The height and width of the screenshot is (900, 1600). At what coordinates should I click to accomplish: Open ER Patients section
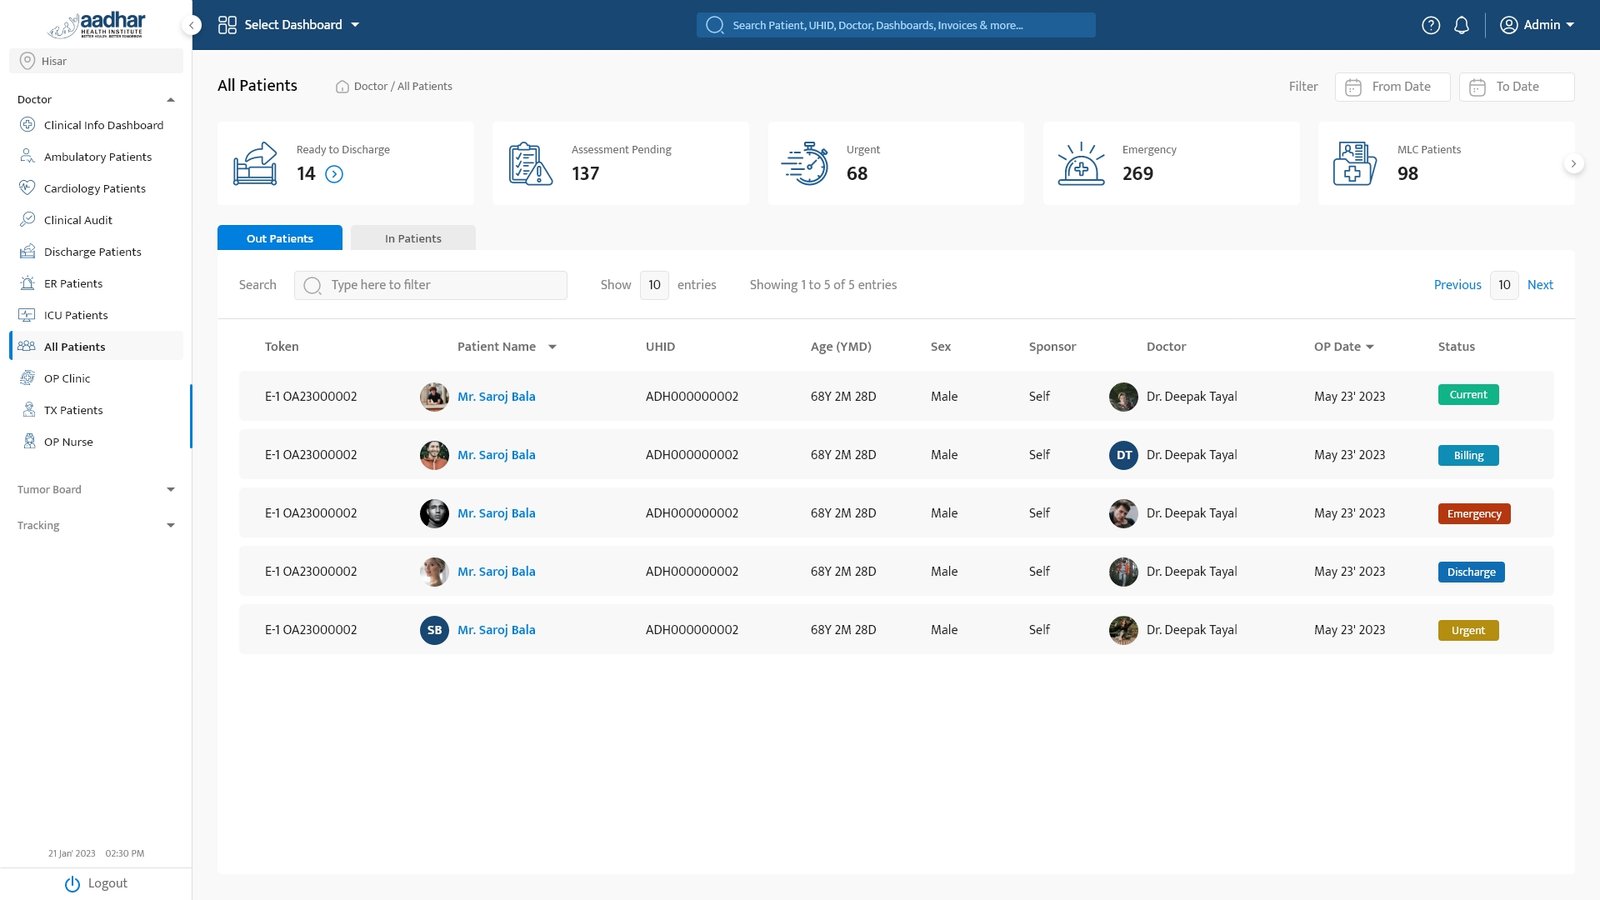[x=73, y=284]
